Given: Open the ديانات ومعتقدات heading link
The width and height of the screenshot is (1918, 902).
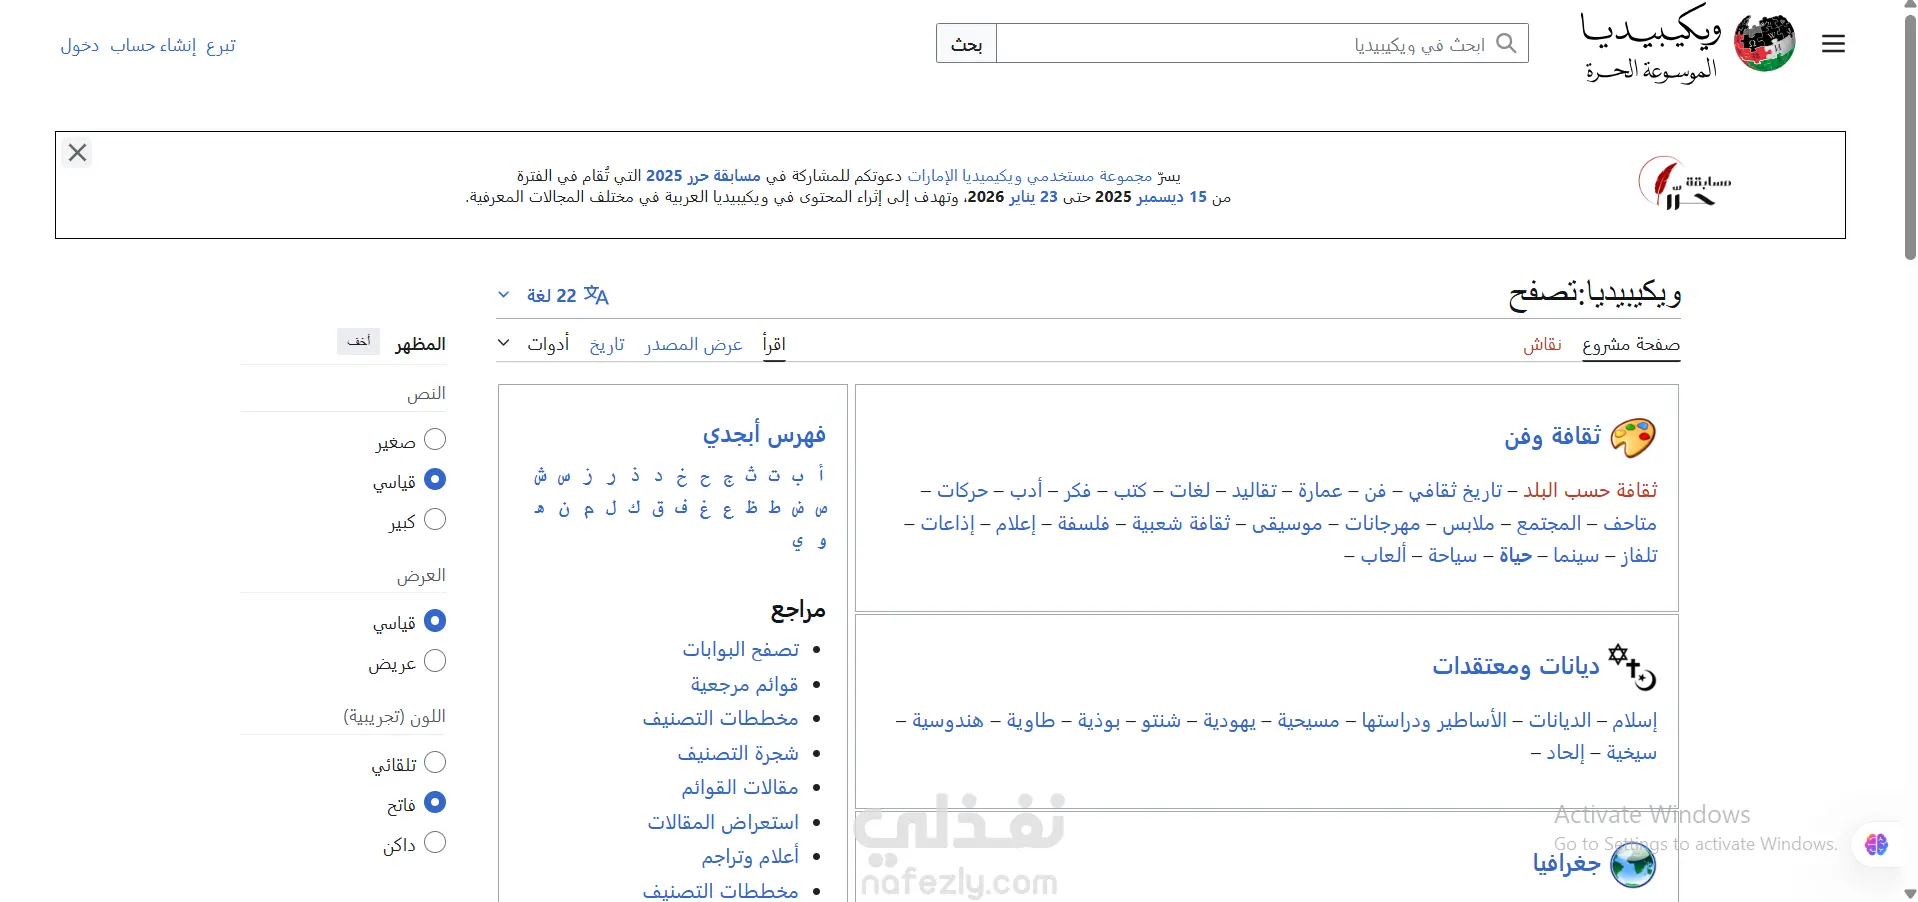Looking at the screenshot, I should coord(1516,666).
